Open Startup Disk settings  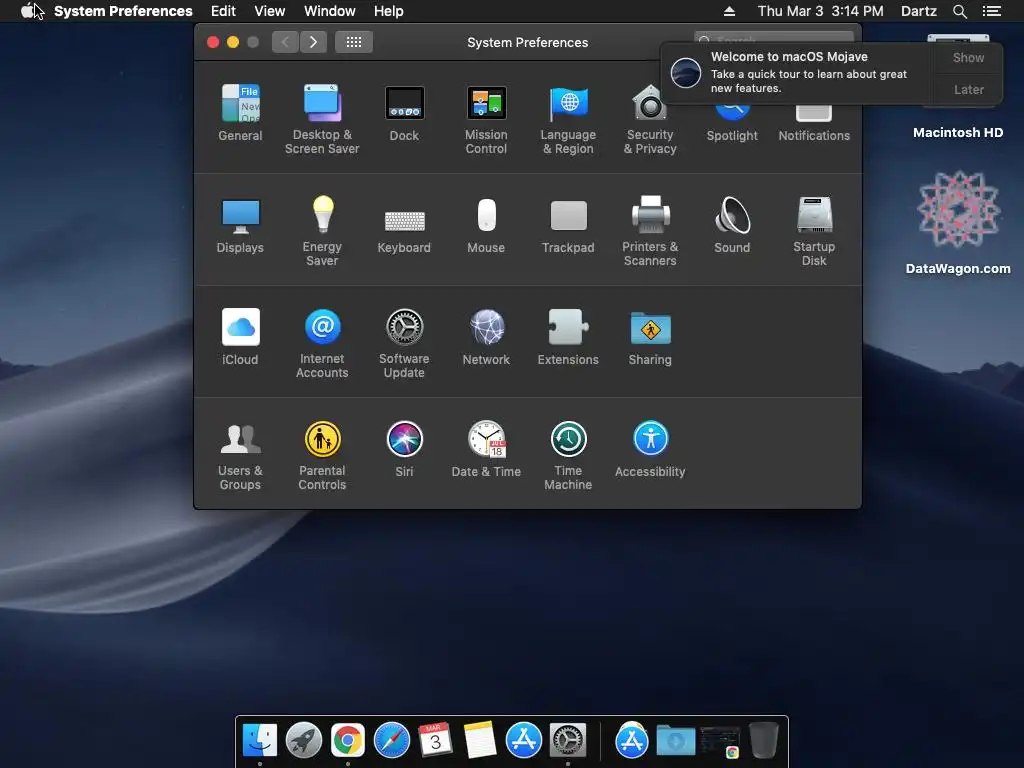pos(814,231)
